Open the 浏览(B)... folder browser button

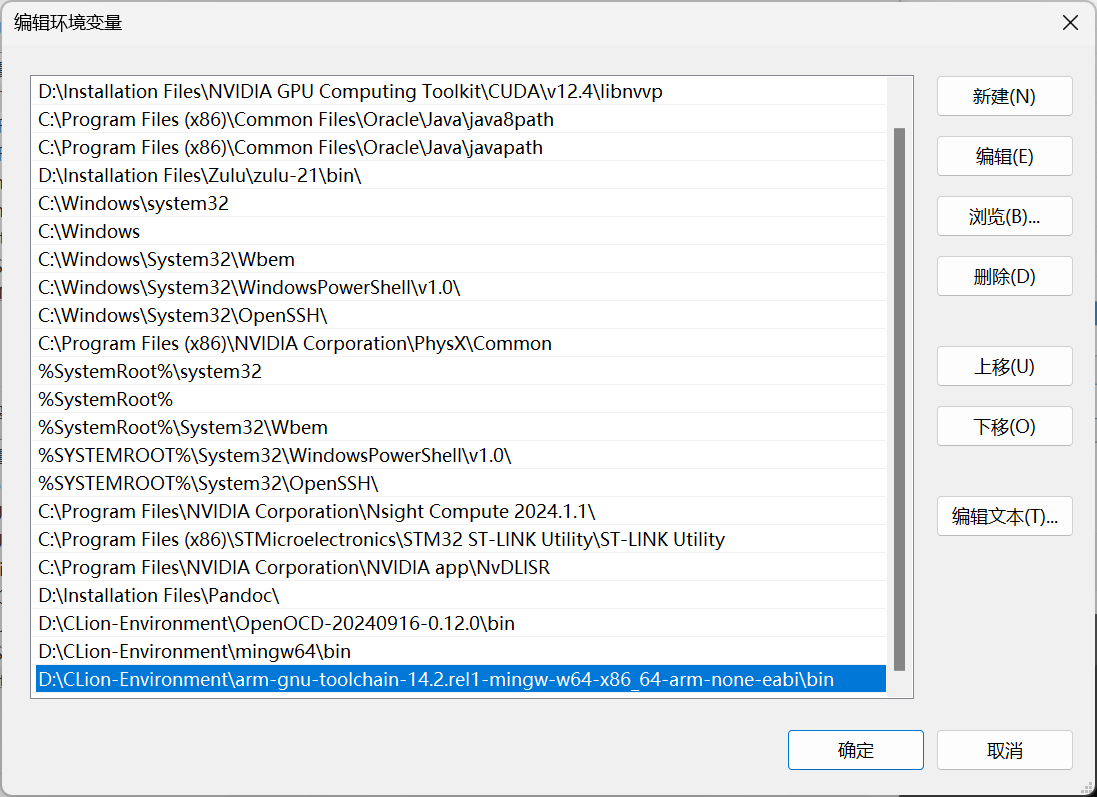tap(1004, 216)
